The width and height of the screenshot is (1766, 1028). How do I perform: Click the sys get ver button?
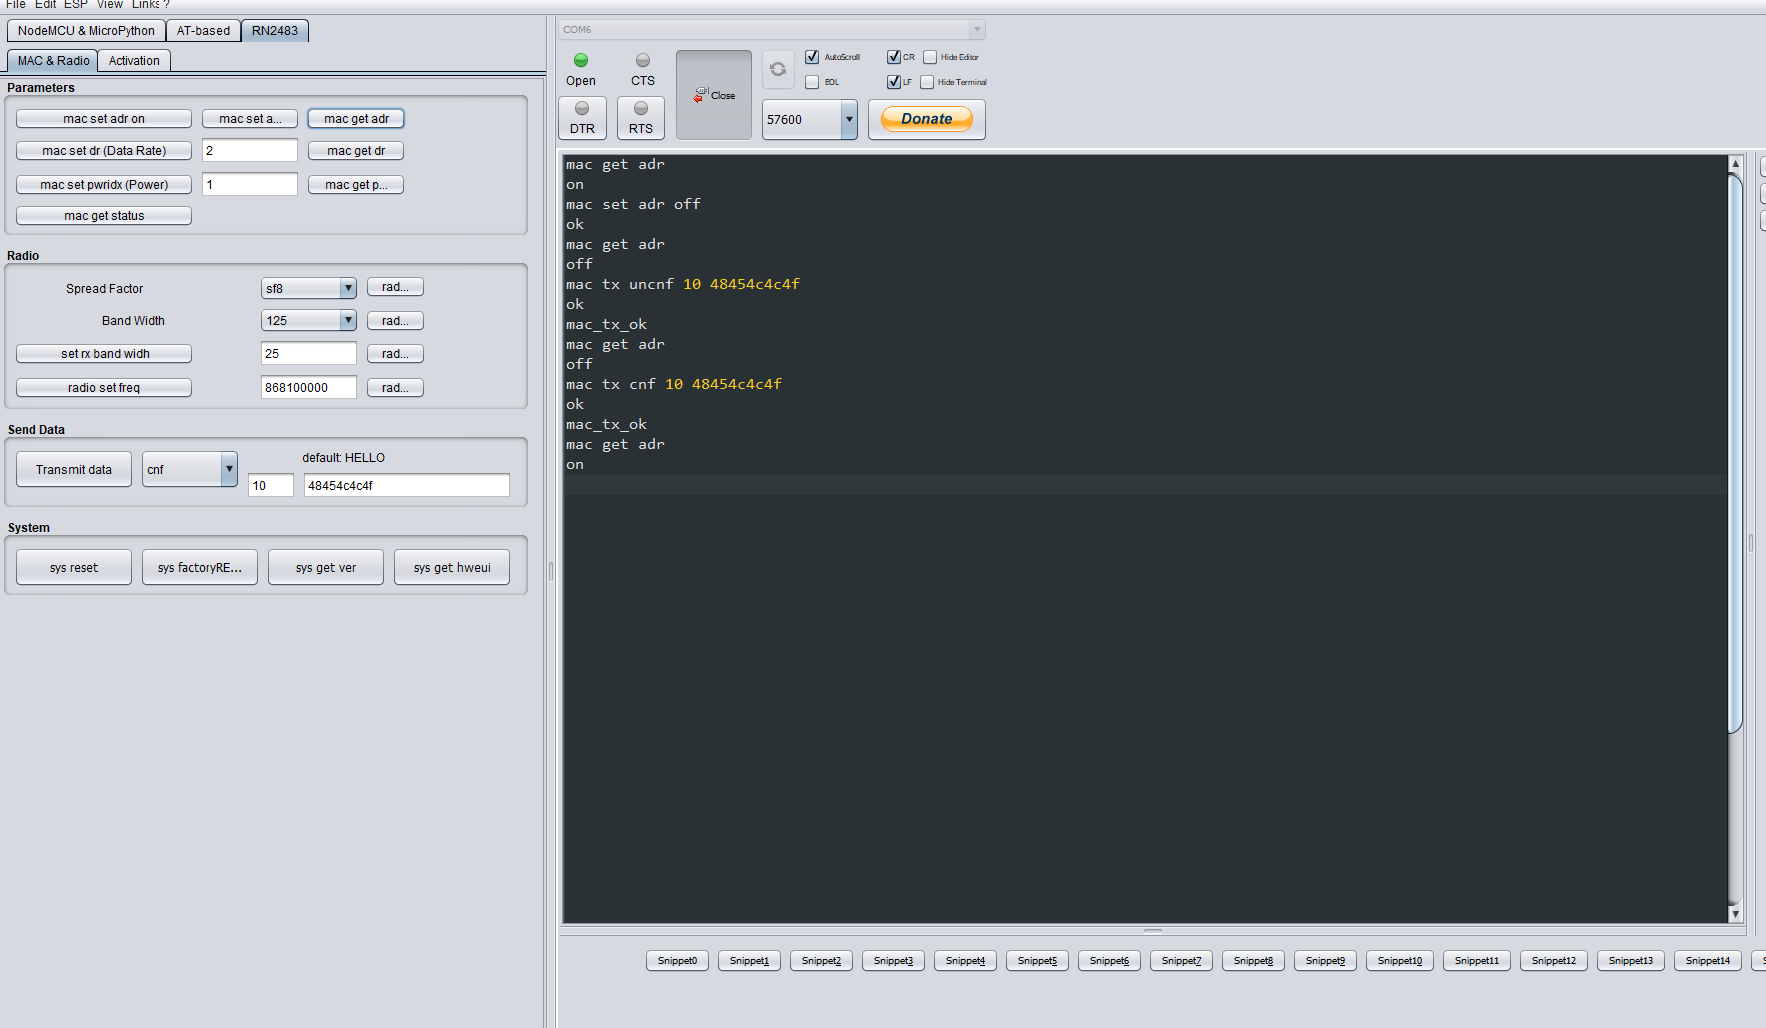pyautogui.click(x=326, y=567)
